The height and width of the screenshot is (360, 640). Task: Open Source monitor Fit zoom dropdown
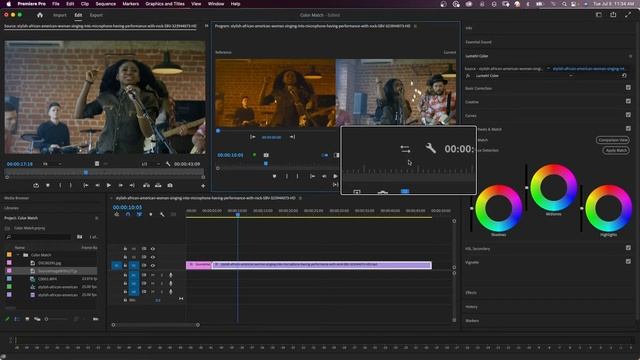[52, 164]
